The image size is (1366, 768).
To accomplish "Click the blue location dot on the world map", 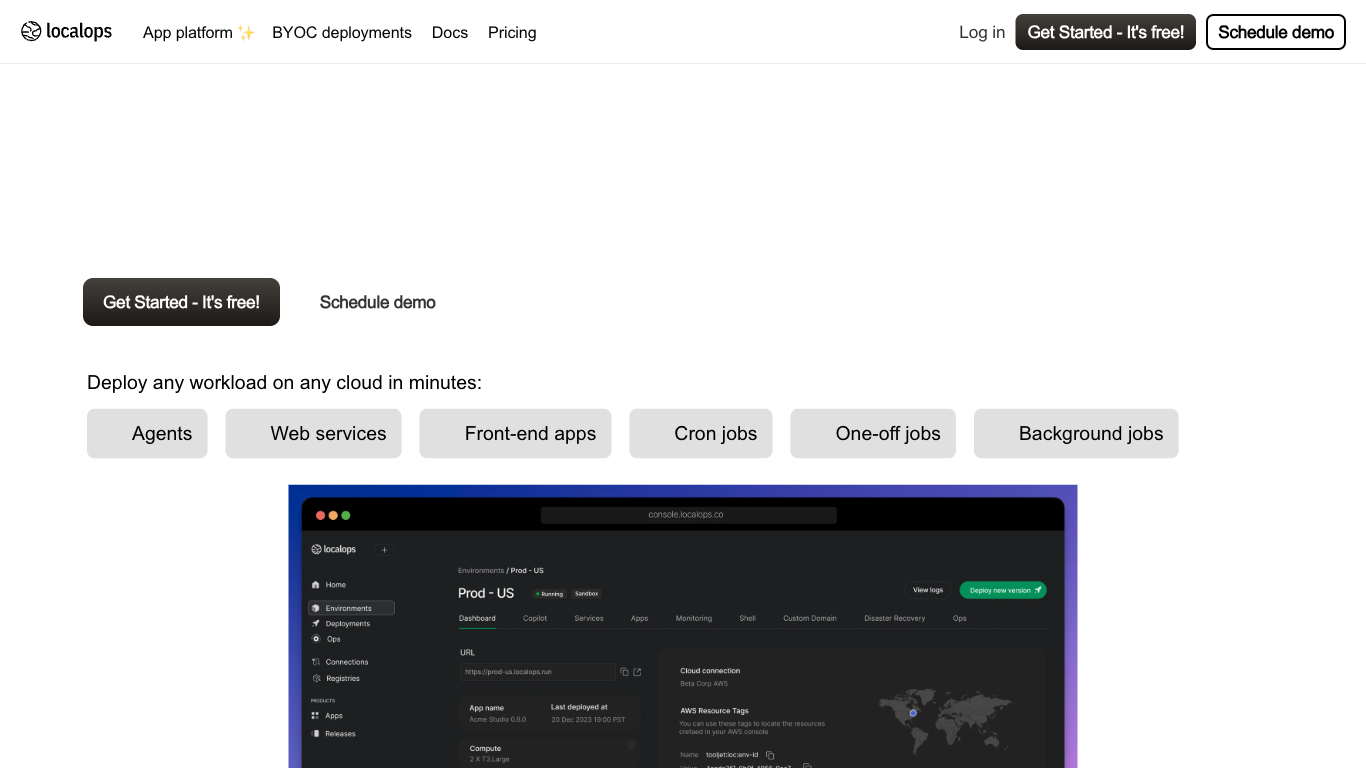I will tap(913, 713).
